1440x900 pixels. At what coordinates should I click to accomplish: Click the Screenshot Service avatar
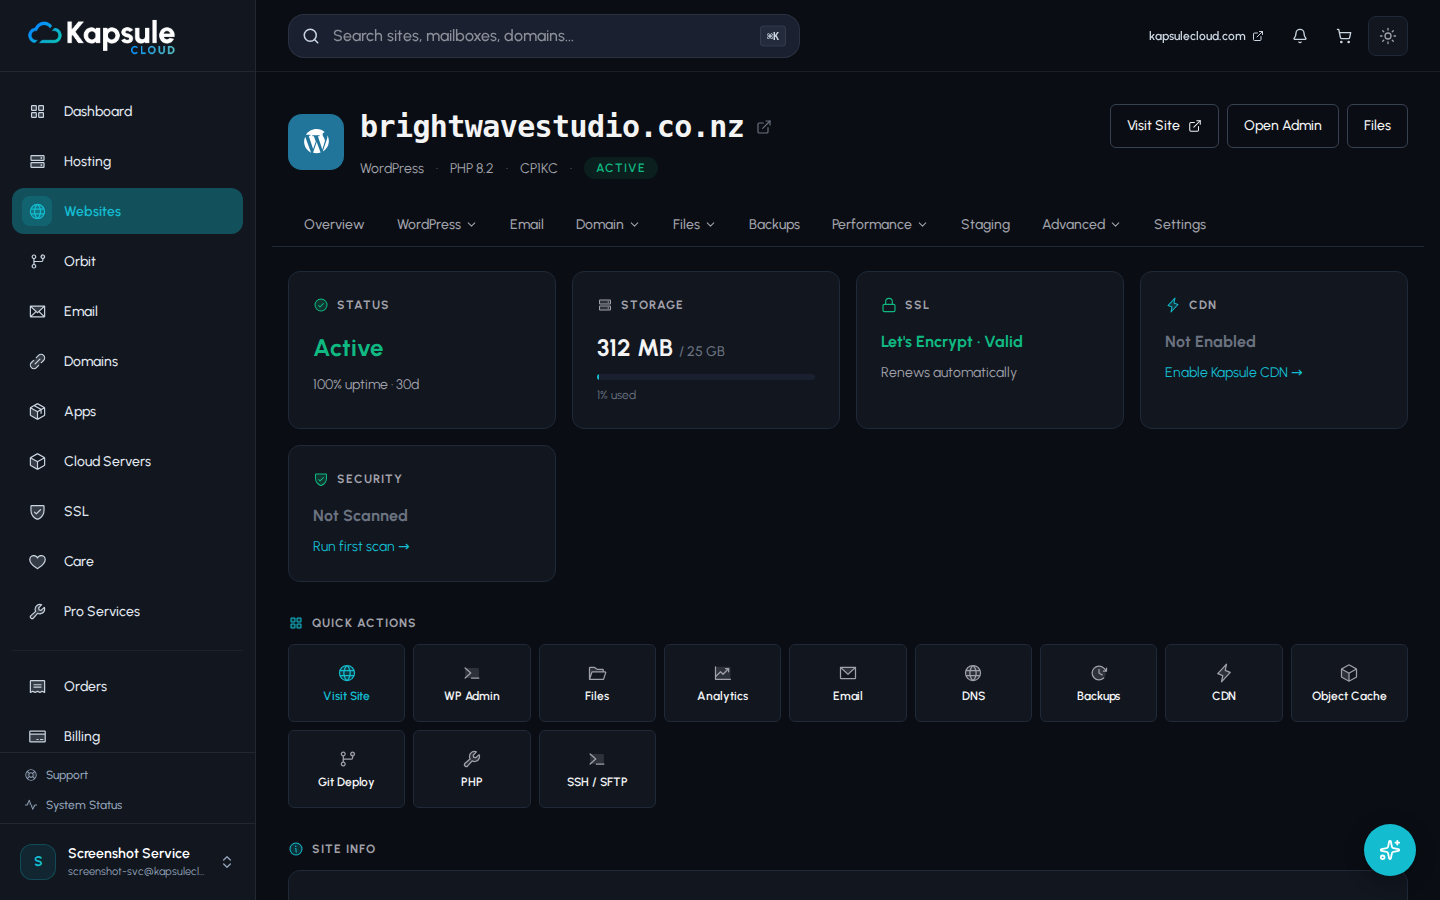pyautogui.click(x=38, y=862)
